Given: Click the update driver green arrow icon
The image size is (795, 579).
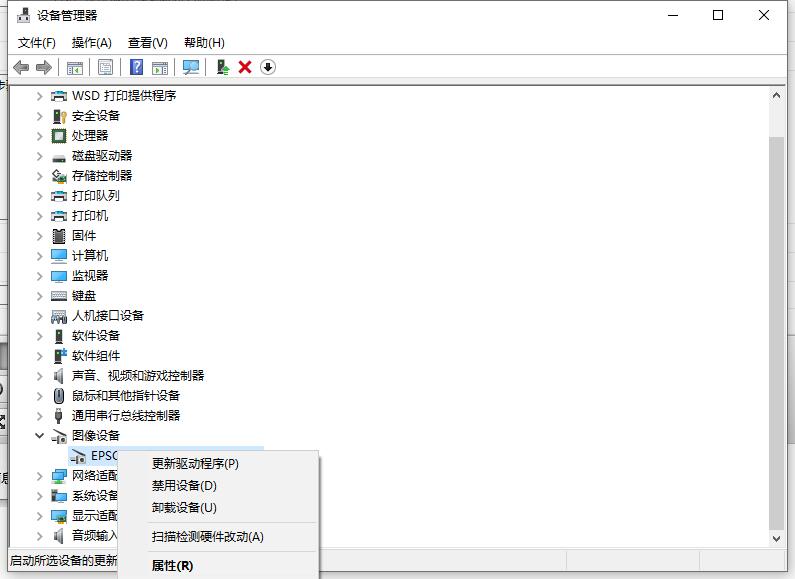Looking at the screenshot, I should pyautogui.click(x=223, y=67).
